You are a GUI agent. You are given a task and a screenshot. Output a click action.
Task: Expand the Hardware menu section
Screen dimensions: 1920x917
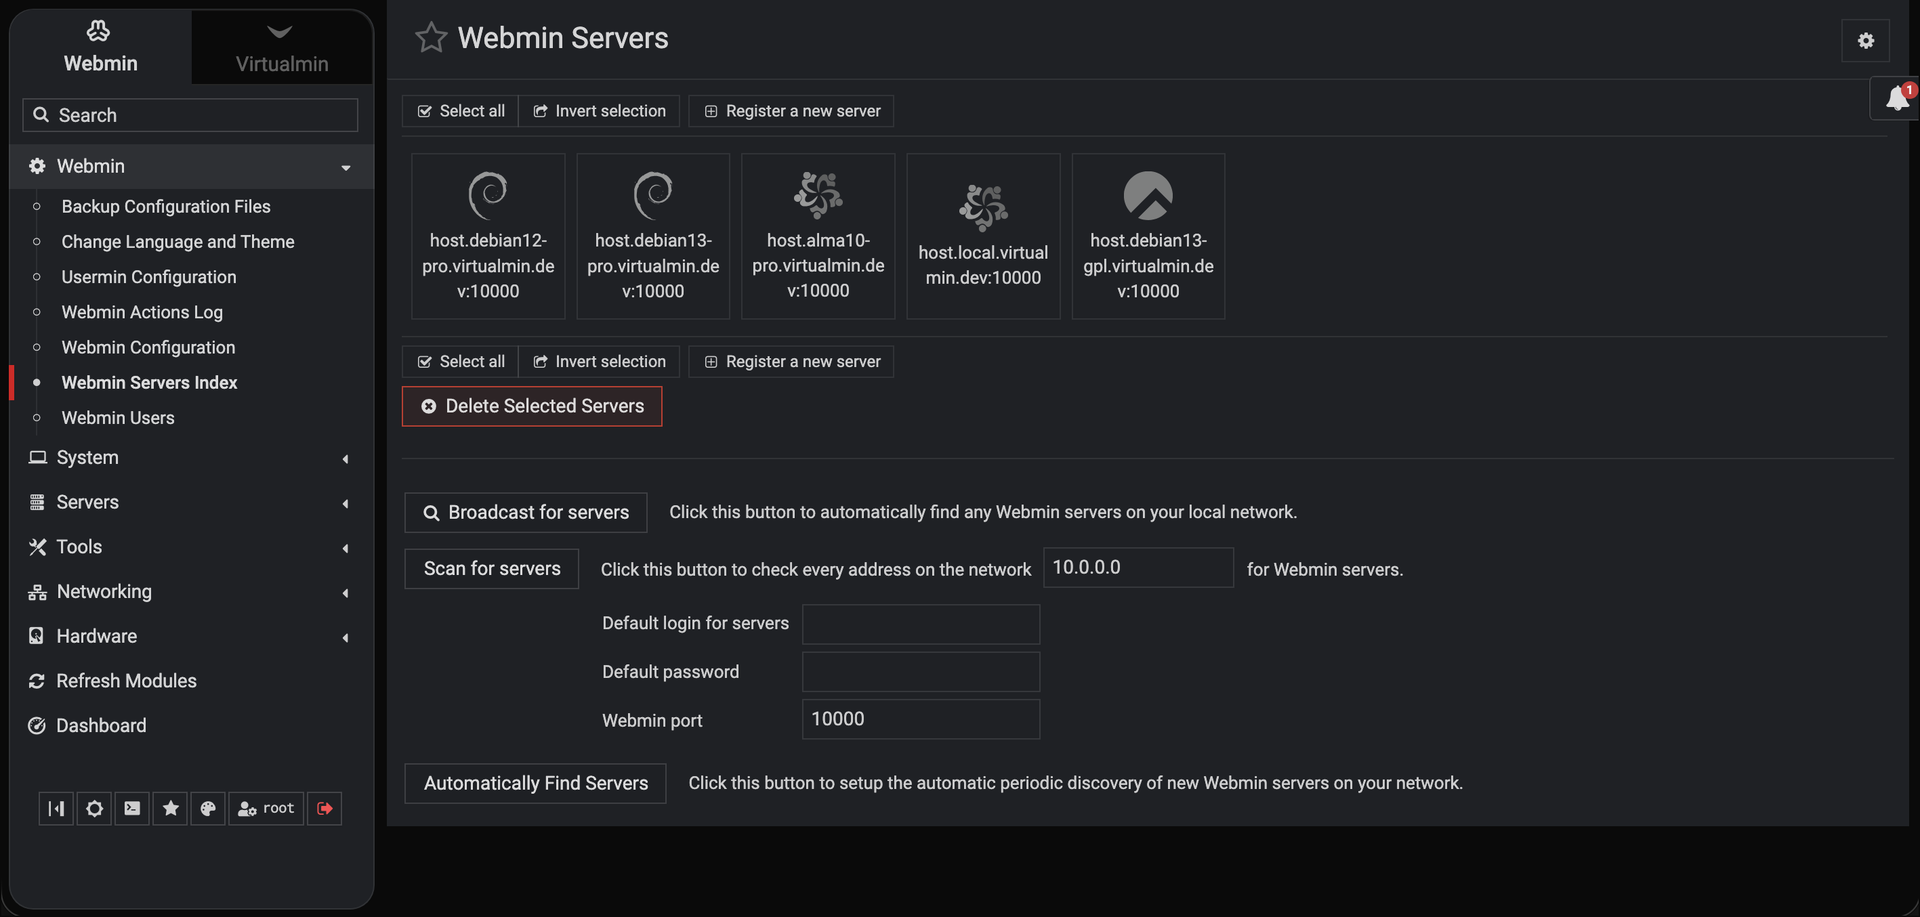(x=191, y=636)
